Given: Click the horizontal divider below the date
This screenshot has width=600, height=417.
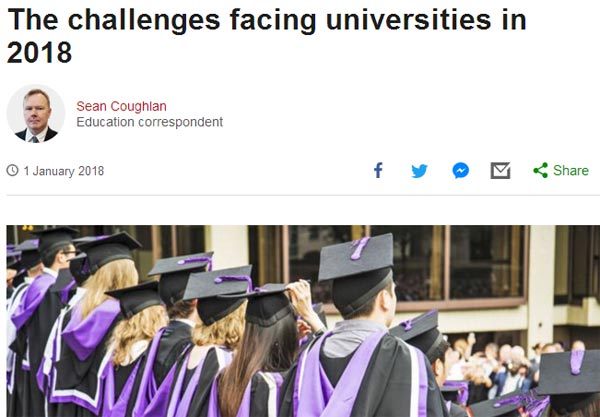Looking at the screenshot, I should pos(300,195).
